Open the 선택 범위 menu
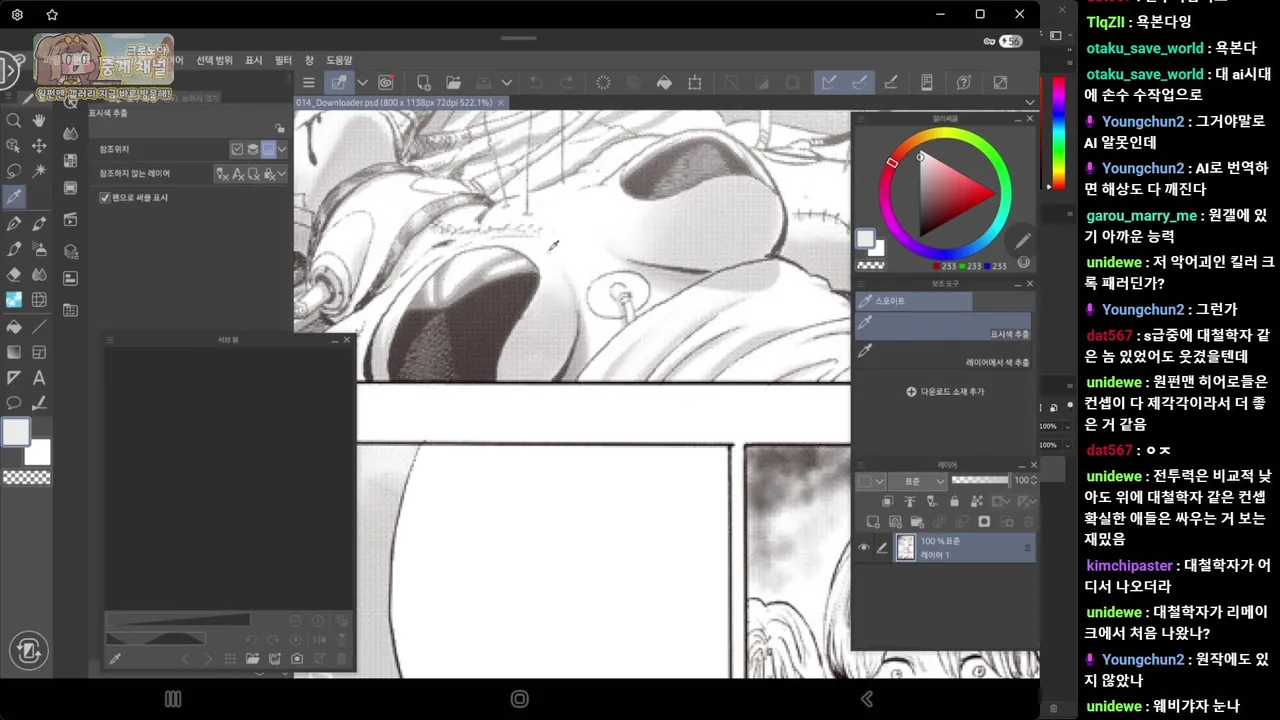This screenshot has width=1280, height=720. tap(214, 60)
